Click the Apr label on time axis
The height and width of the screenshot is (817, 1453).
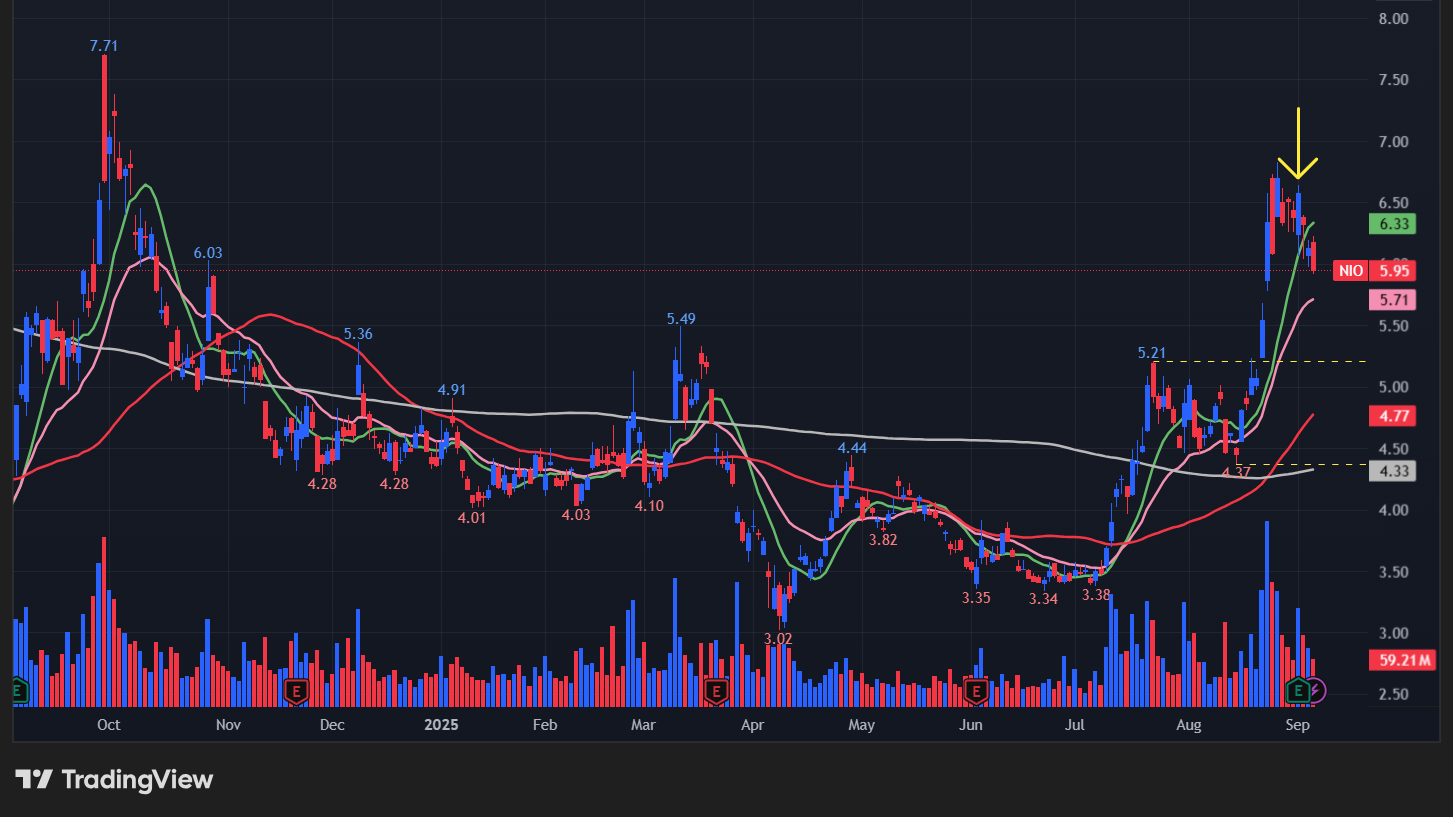pos(752,724)
